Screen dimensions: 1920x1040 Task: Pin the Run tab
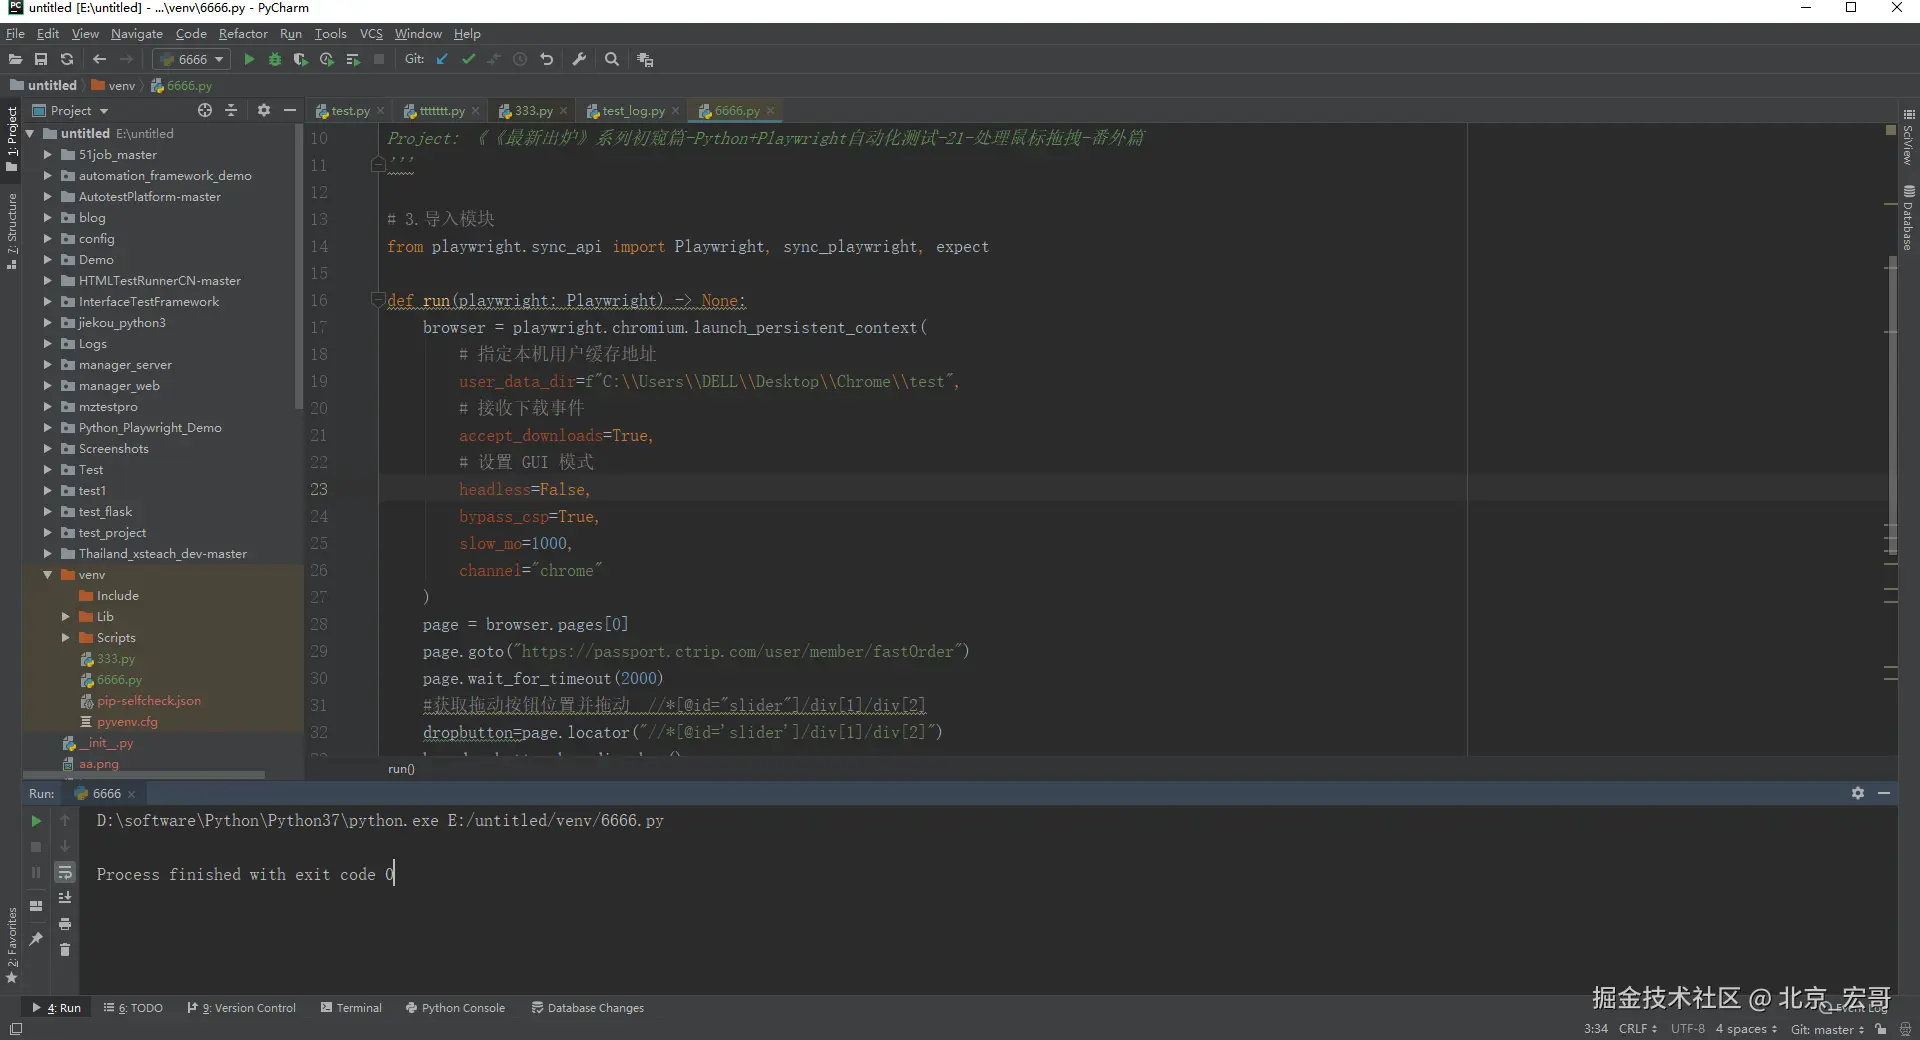36,938
